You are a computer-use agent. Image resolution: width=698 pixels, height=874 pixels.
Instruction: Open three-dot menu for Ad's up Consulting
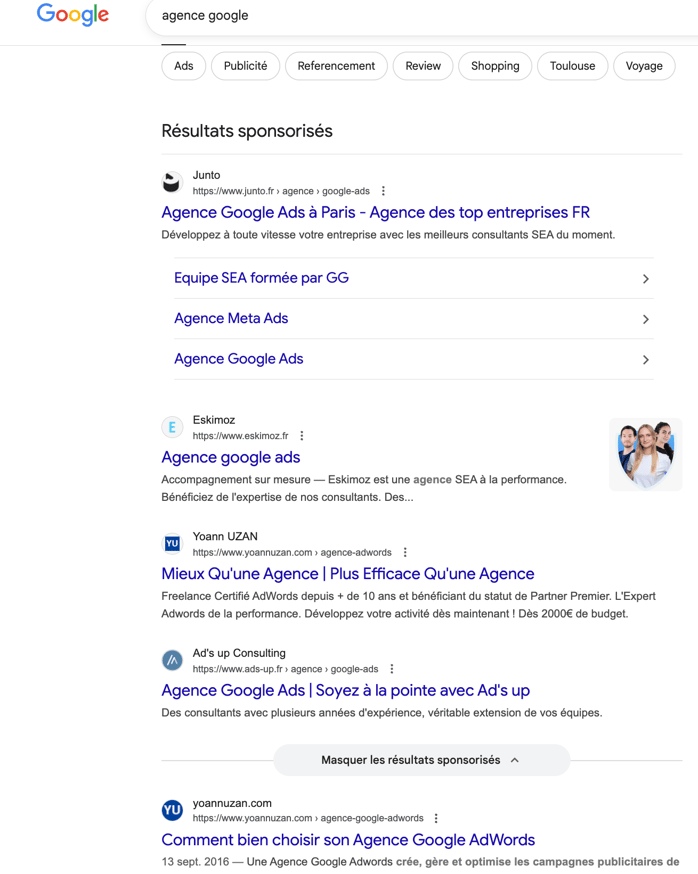pos(392,669)
